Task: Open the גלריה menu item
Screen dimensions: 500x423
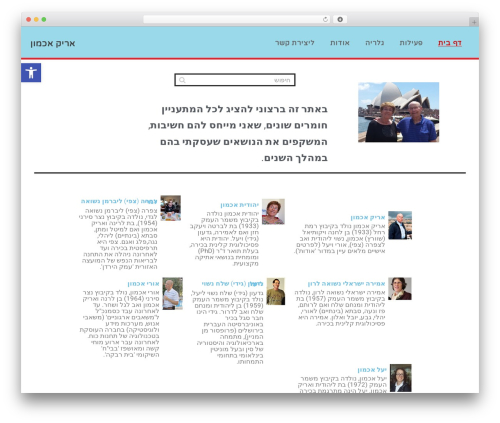Action: pyautogui.click(x=375, y=43)
